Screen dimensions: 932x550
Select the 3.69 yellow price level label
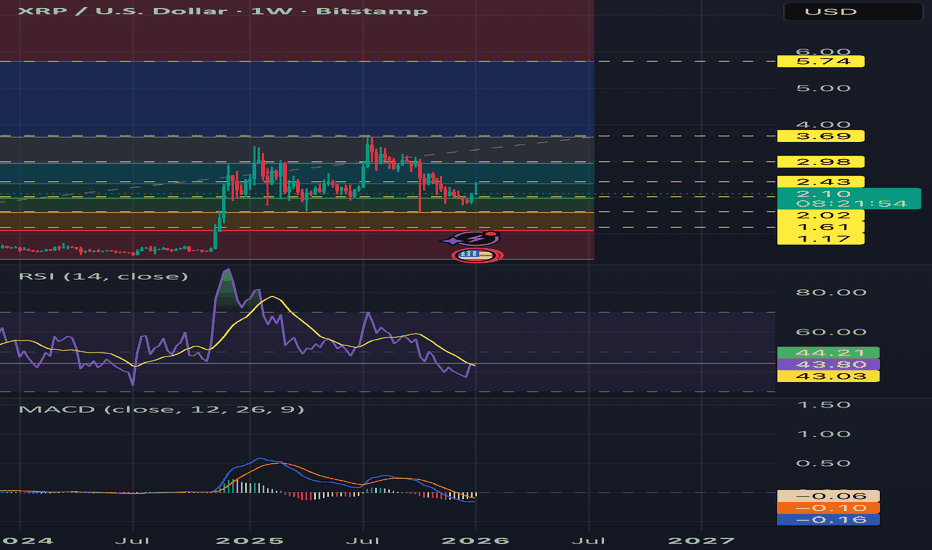[820, 135]
